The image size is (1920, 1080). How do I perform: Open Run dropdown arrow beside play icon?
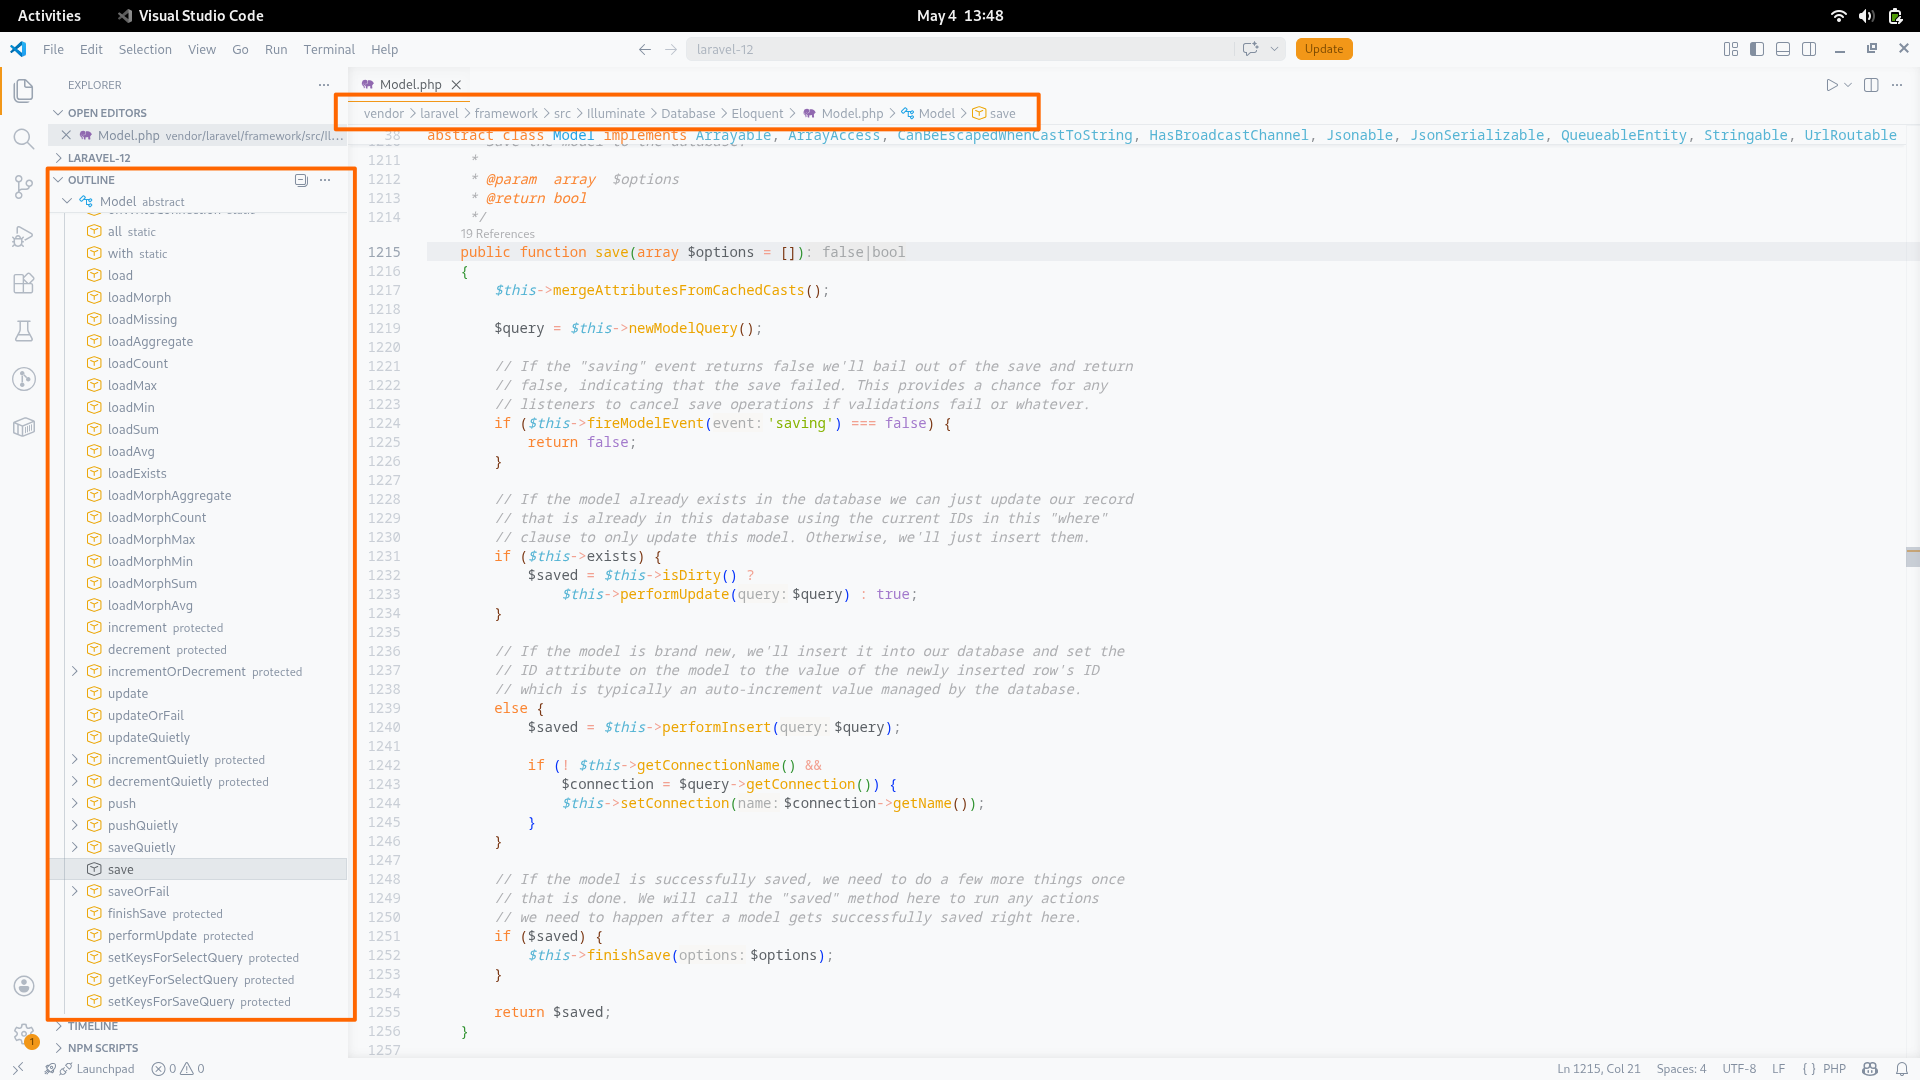pyautogui.click(x=1848, y=85)
